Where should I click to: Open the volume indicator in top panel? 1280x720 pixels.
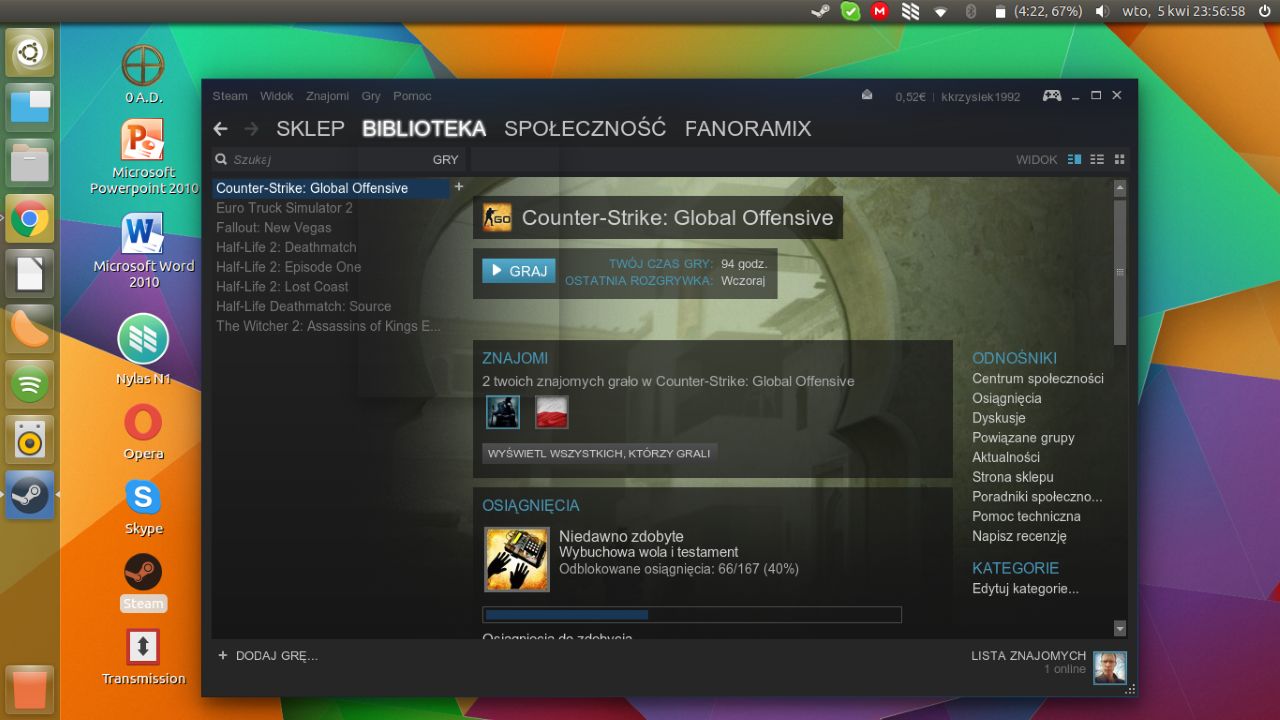(1102, 11)
